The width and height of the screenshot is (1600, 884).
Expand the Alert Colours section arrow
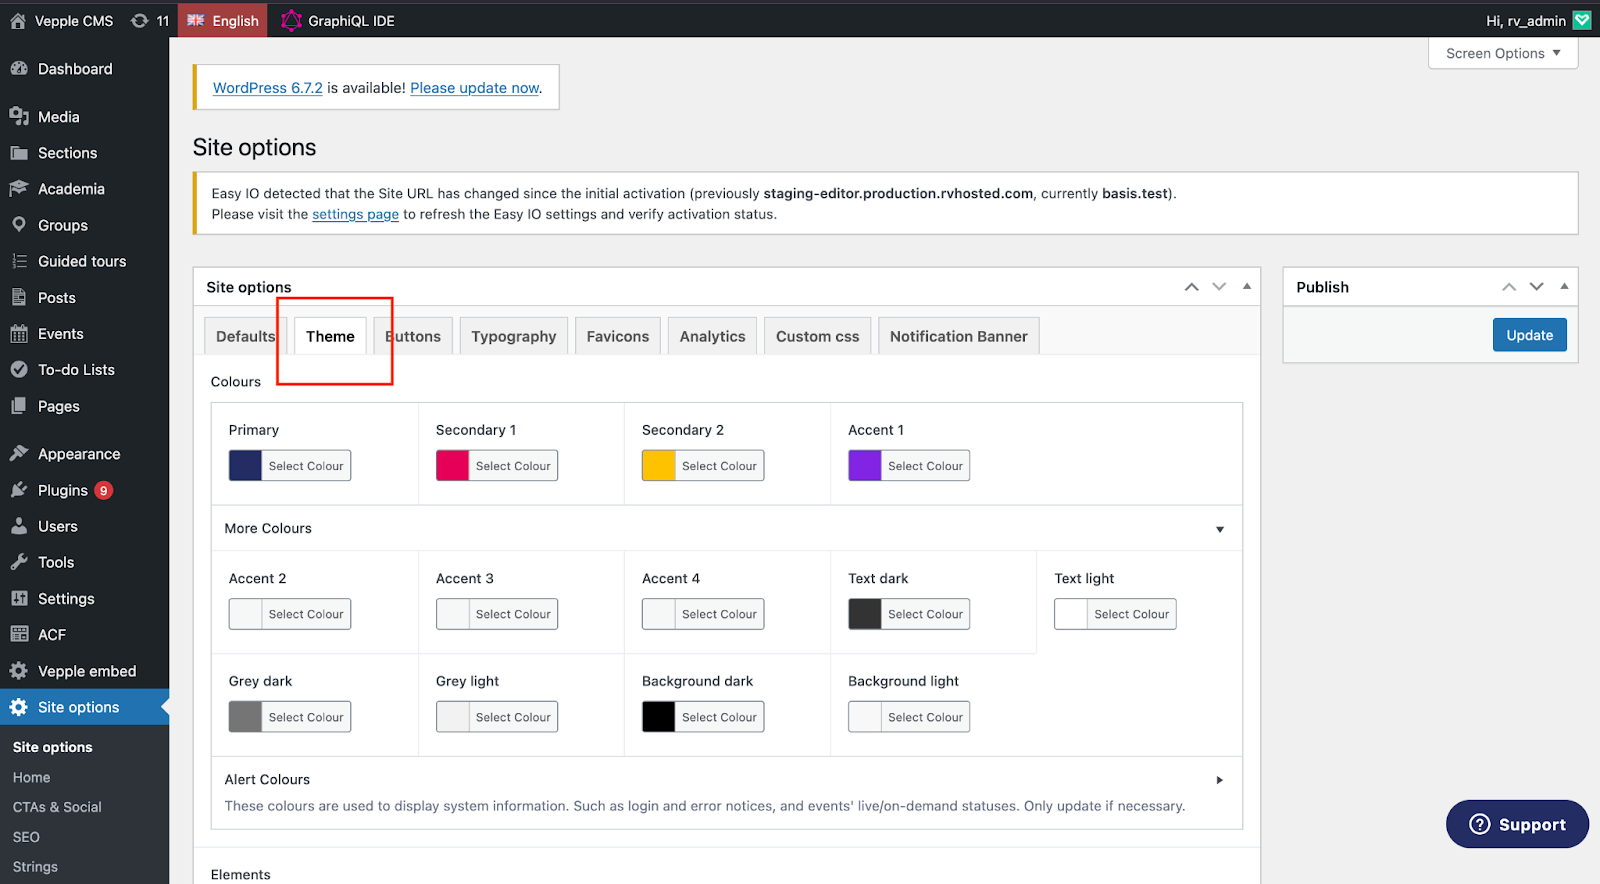(1220, 780)
